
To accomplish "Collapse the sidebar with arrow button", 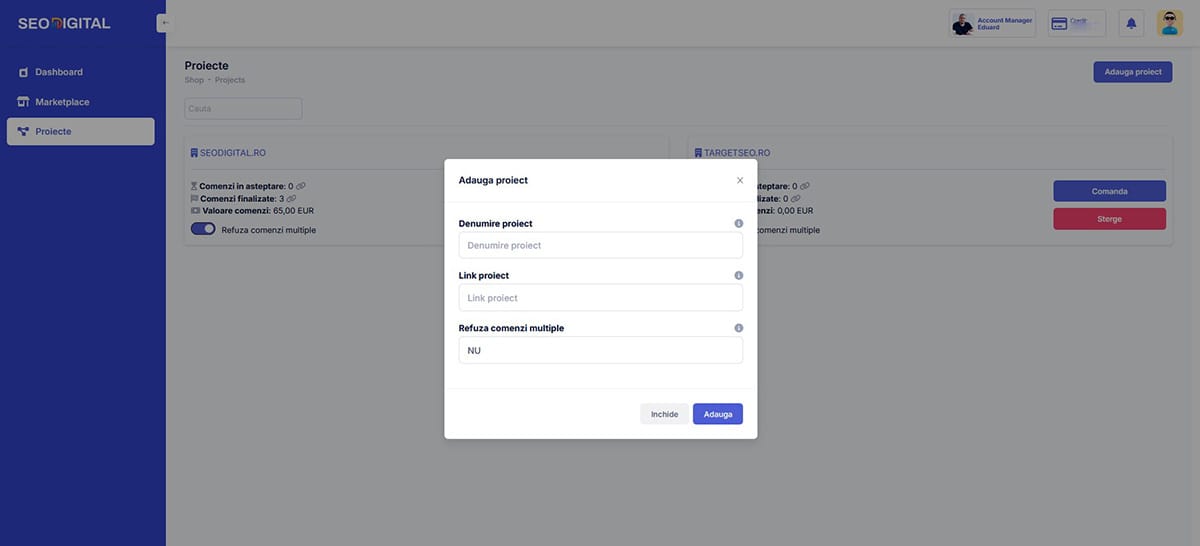I will 165,23.
